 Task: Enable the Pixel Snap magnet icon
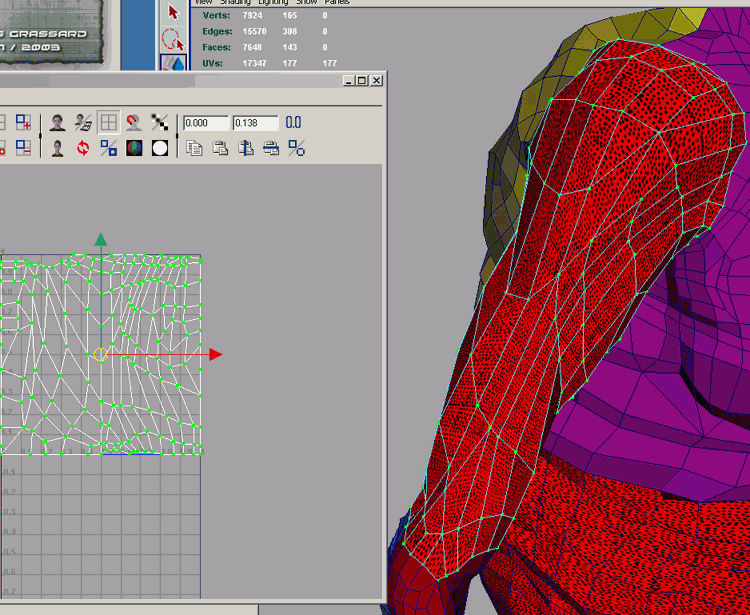point(133,123)
